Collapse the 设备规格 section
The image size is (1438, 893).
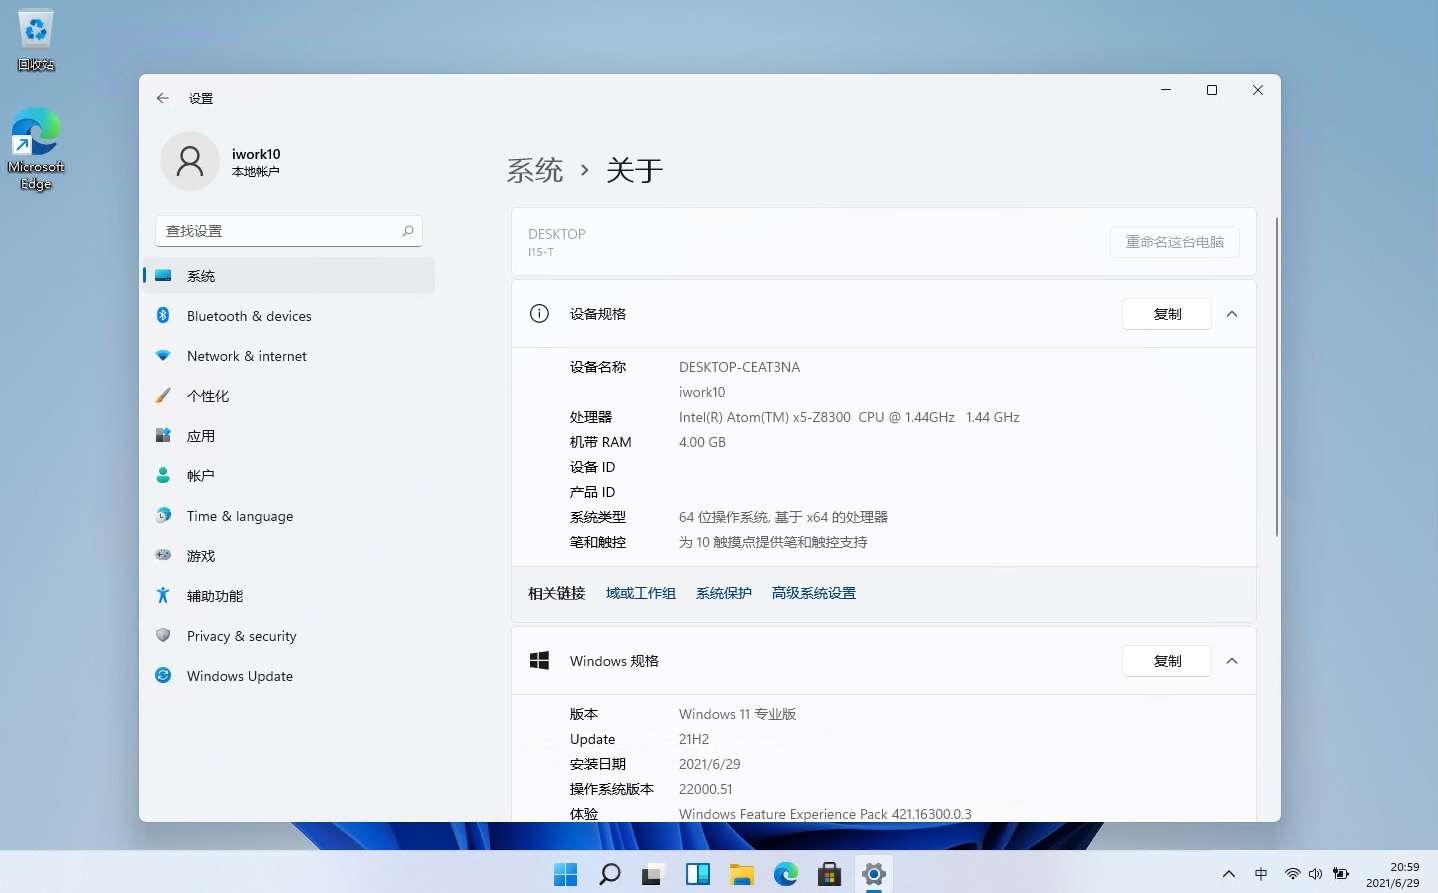[x=1232, y=314]
